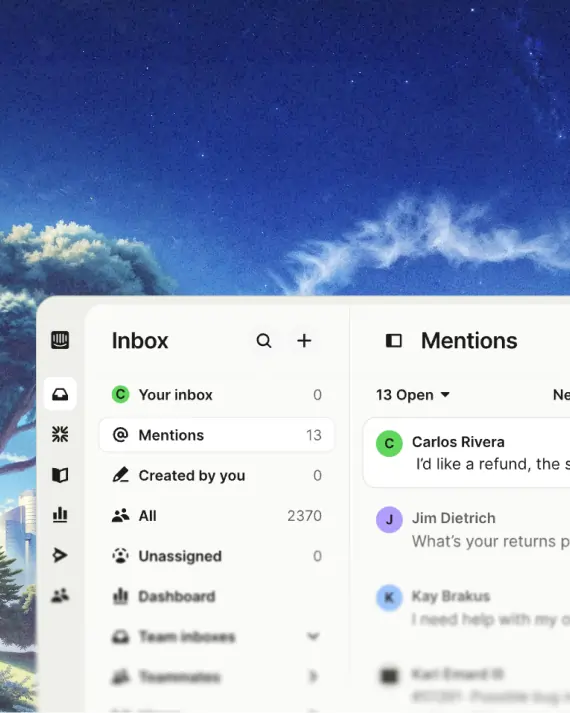Open the Fin AI sparkle sidebar icon
The image size is (570, 713).
click(x=60, y=434)
